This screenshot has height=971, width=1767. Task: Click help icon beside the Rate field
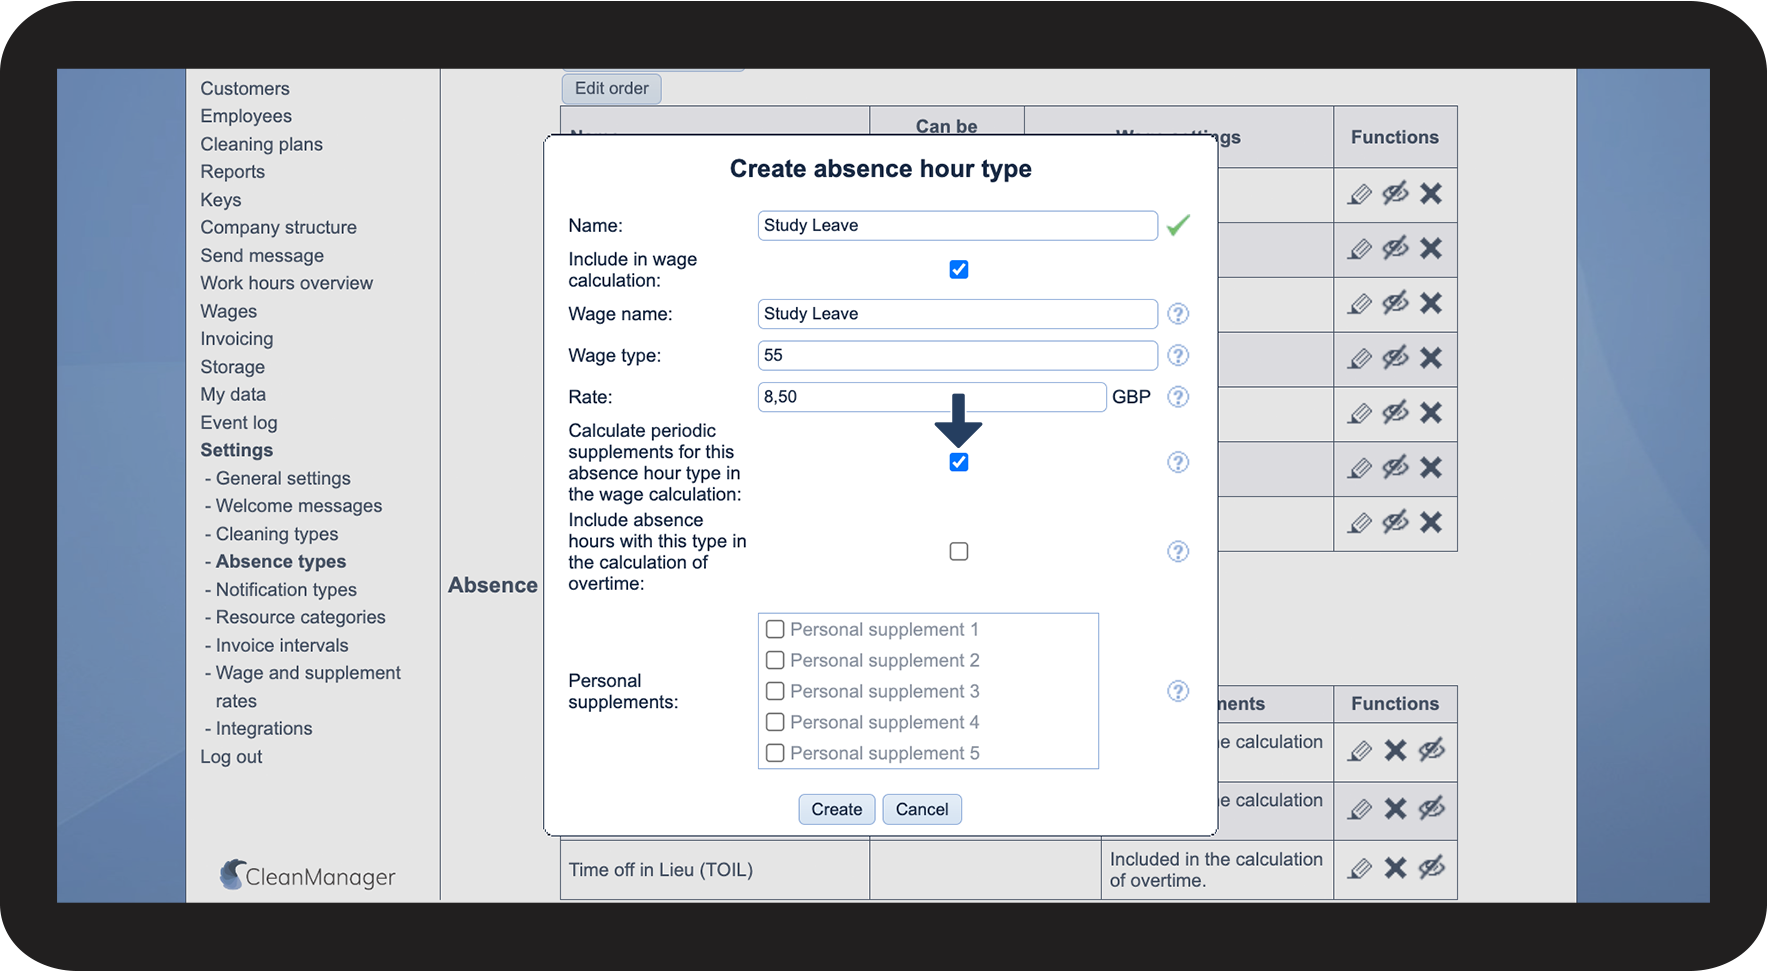[1178, 397]
